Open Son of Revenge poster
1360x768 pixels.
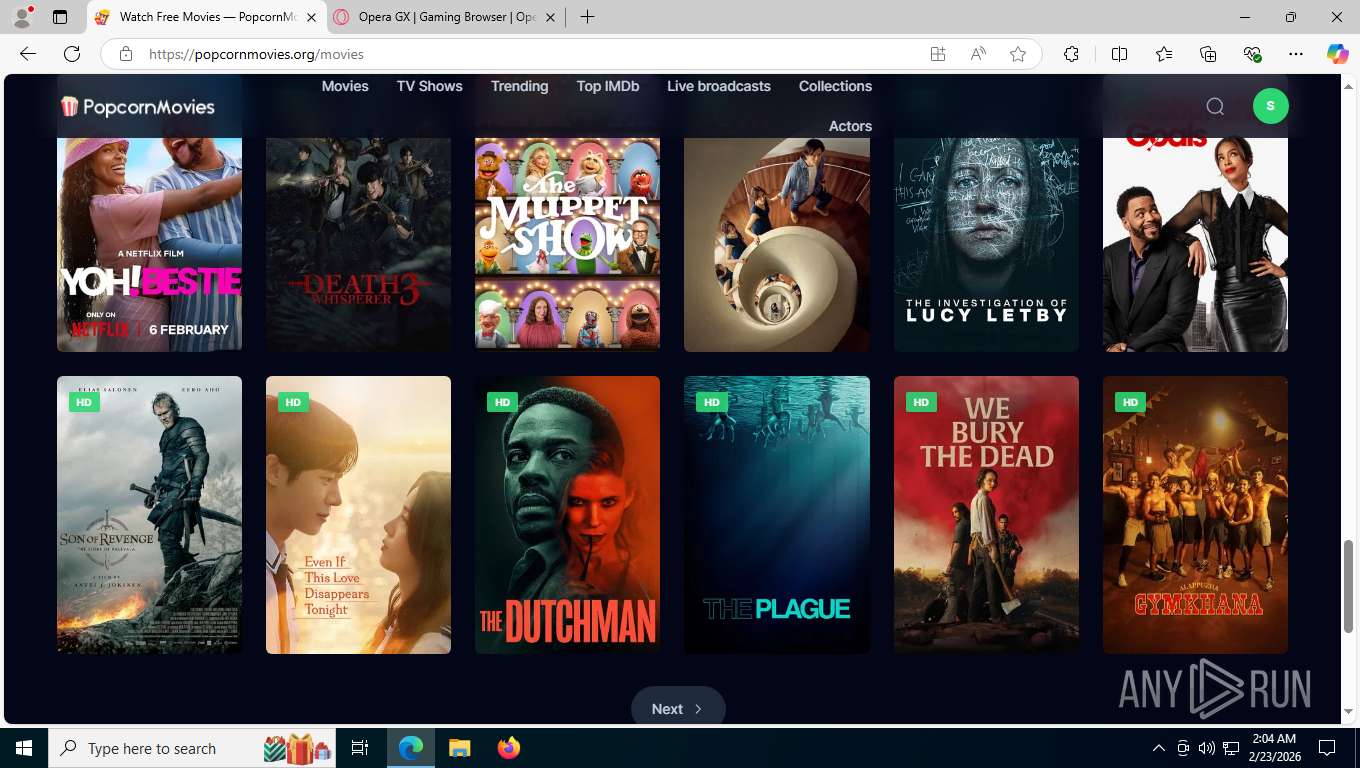pyautogui.click(x=149, y=515)
